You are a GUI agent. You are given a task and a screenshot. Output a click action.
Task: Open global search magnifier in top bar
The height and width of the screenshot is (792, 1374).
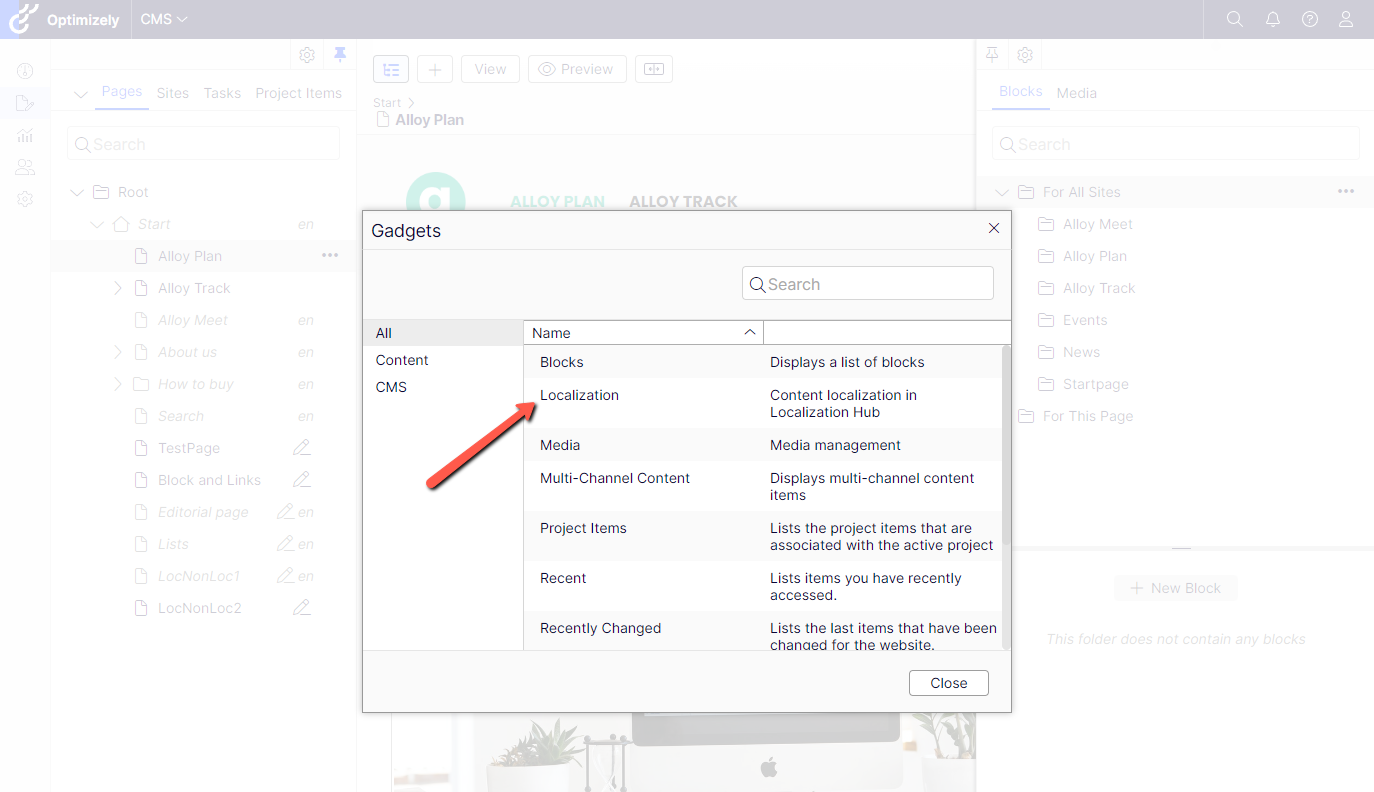[1235, 19]
